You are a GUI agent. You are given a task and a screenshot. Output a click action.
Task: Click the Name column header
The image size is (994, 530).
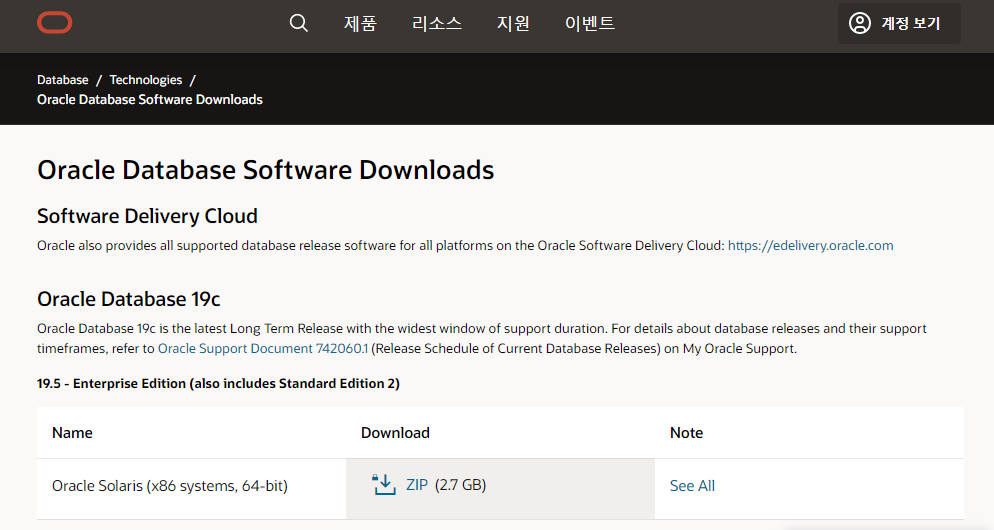(x=72, y=433)
